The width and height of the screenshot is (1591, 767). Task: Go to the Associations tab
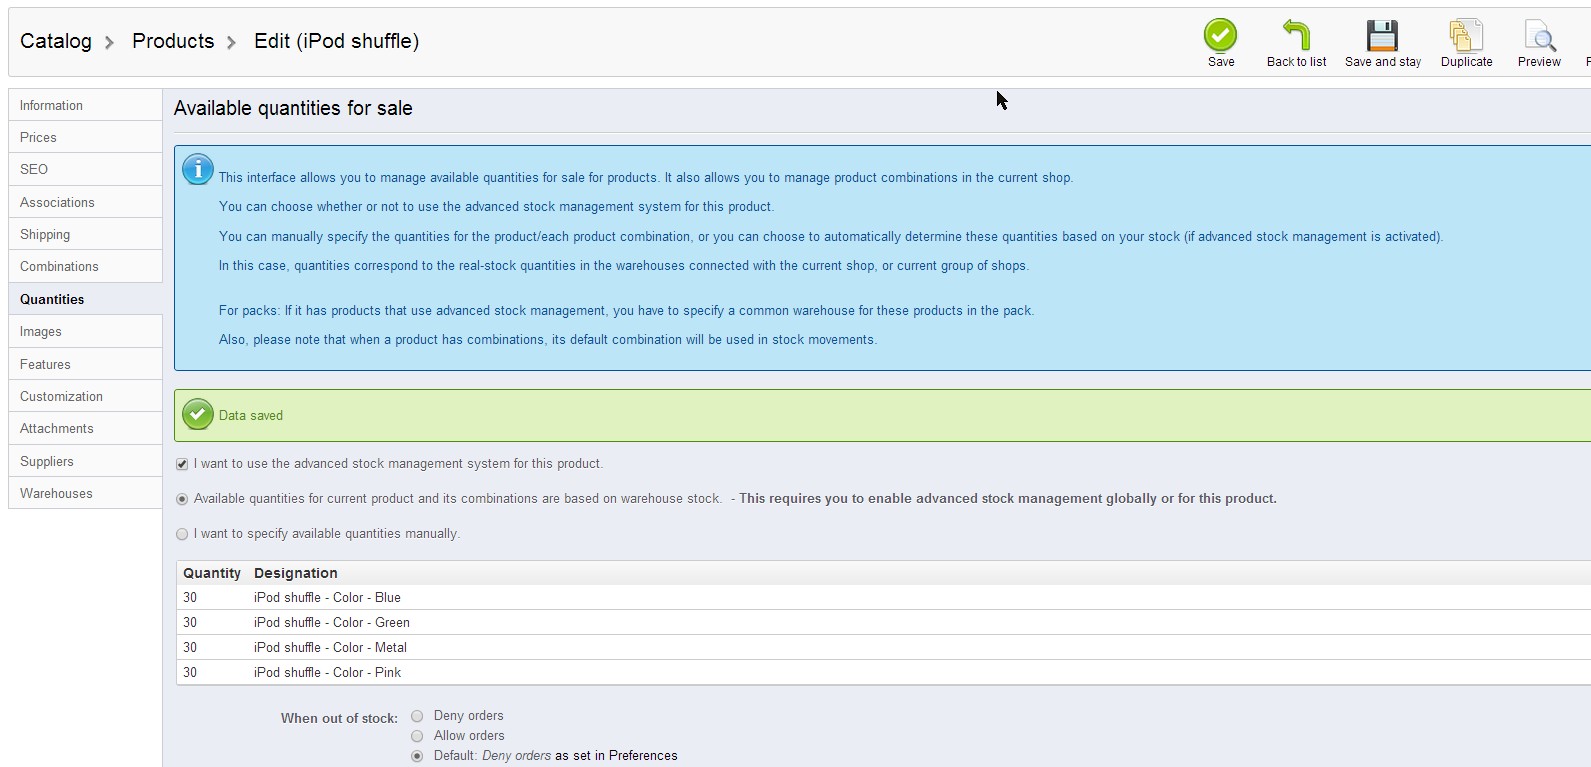tap(85, 202)
